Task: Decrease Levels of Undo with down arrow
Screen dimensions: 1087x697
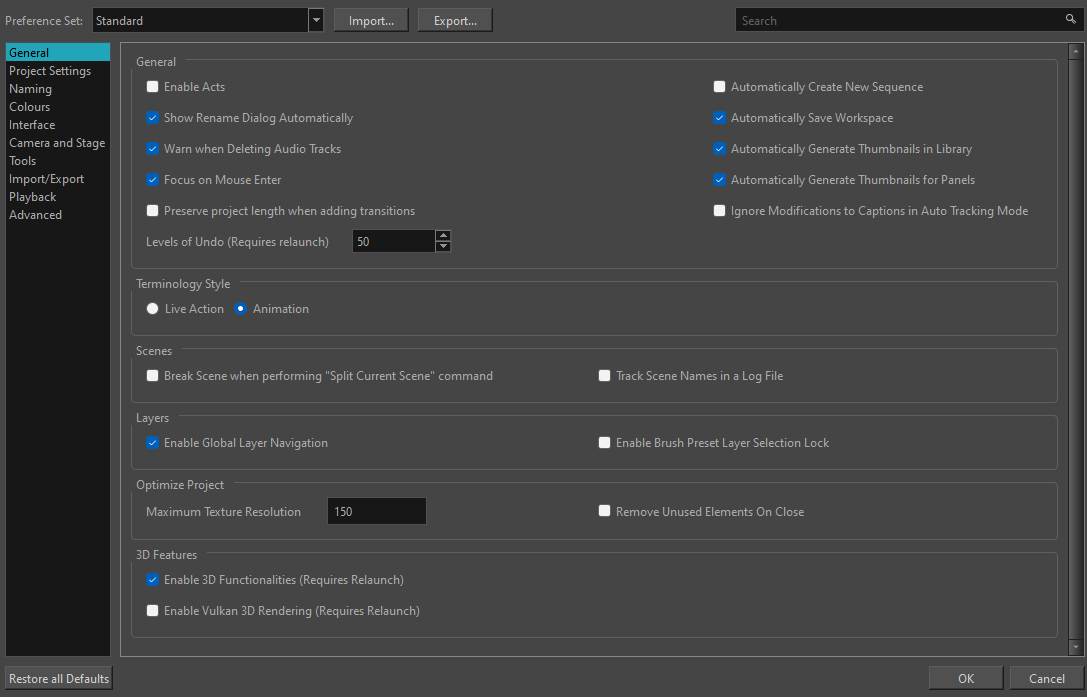Action: 443,246
